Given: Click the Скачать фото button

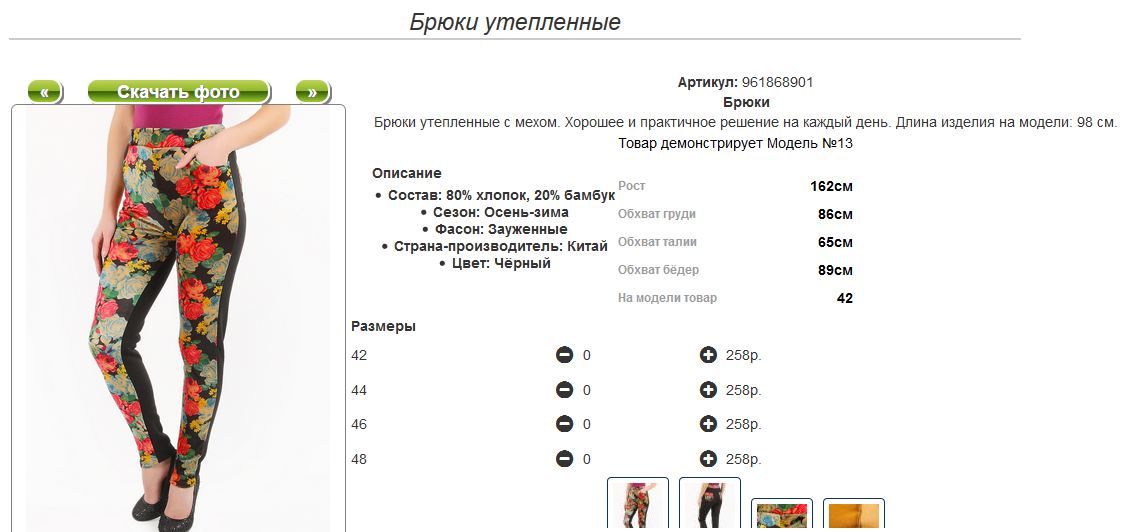Looking at the screenshot, I should 179,92.
